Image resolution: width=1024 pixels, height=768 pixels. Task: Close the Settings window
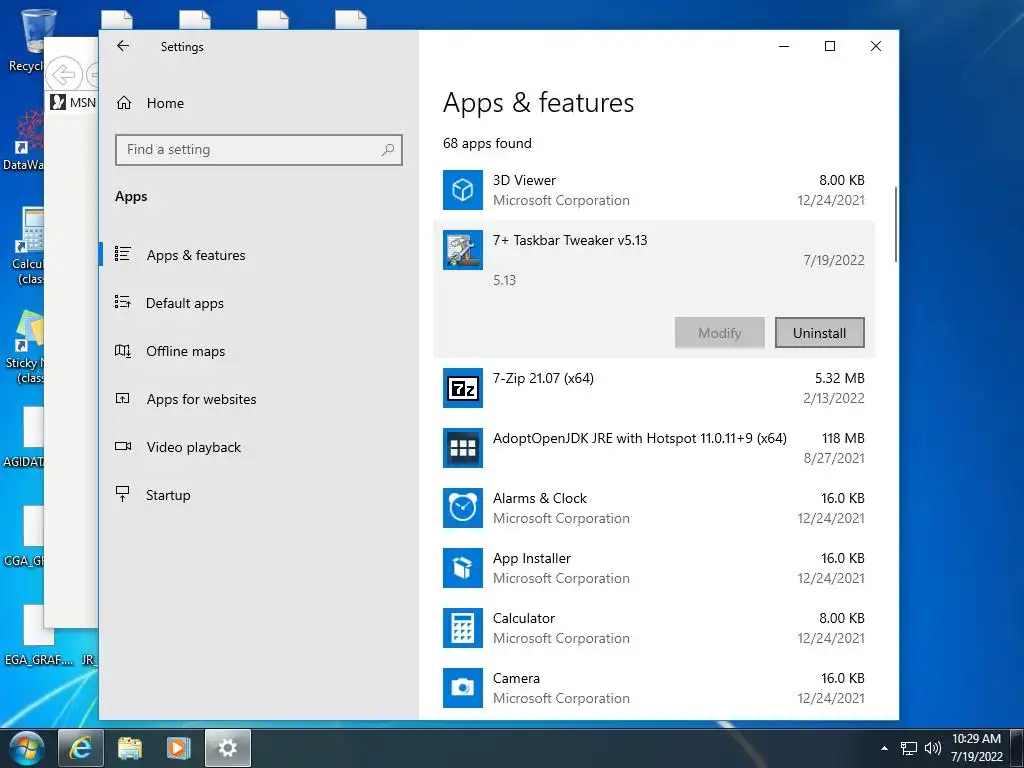pyautogui.click(x=876, y=46)
